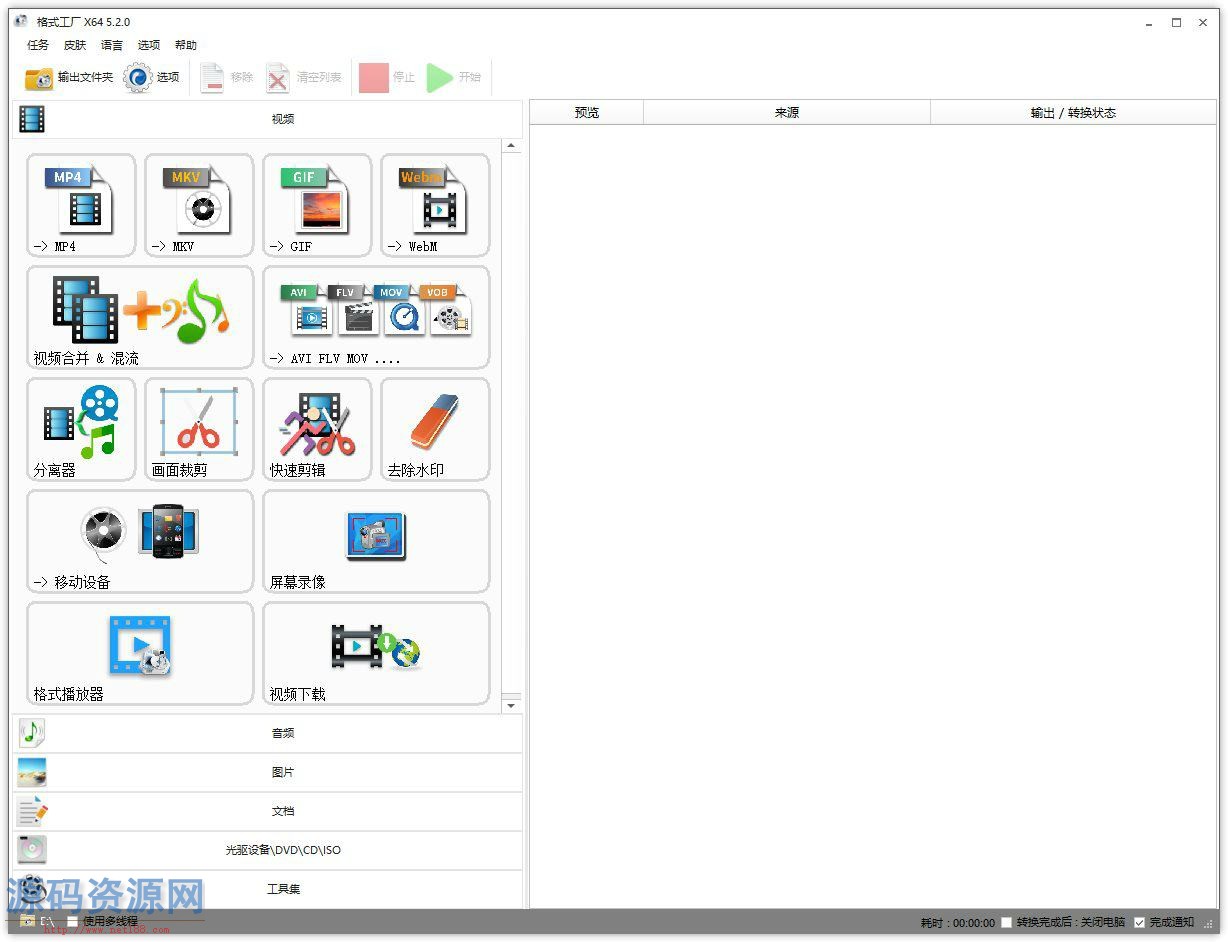Screen dimensions: 1228x942
Task: Click the 清空列表 toolbar button
Action: 304,77
